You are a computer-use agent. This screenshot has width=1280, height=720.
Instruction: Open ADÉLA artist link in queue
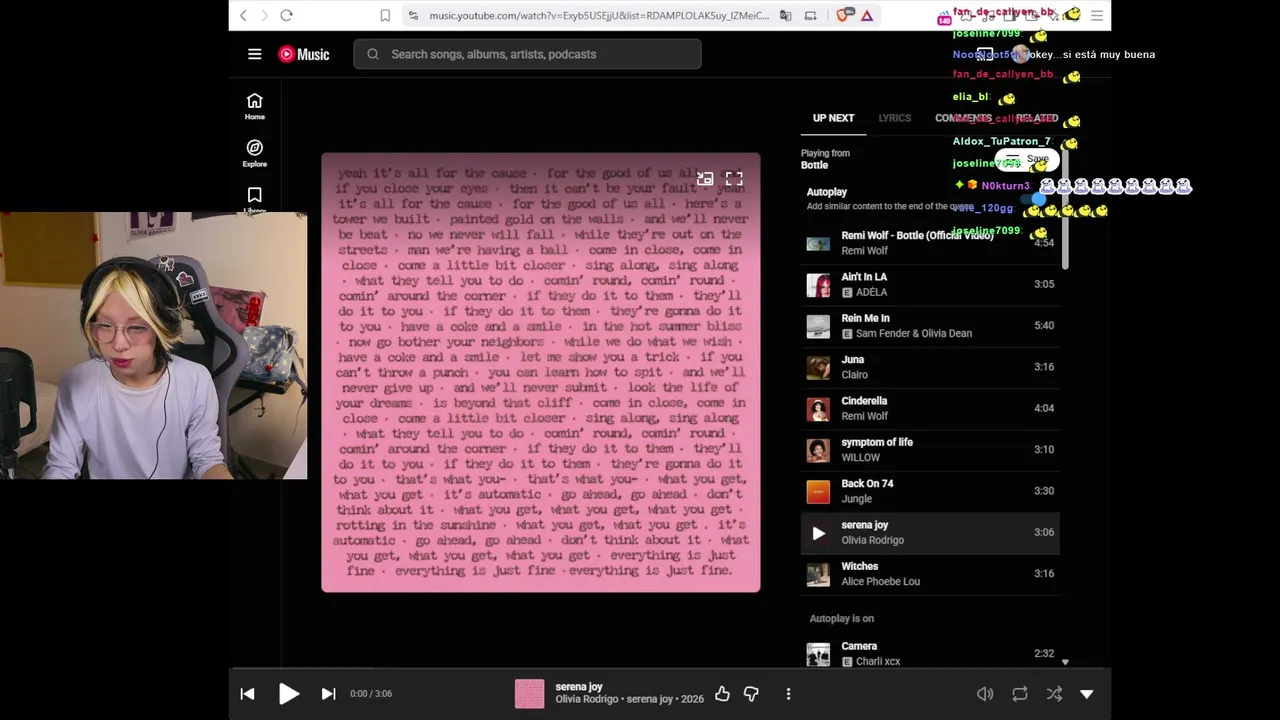[x=871, y=293]
